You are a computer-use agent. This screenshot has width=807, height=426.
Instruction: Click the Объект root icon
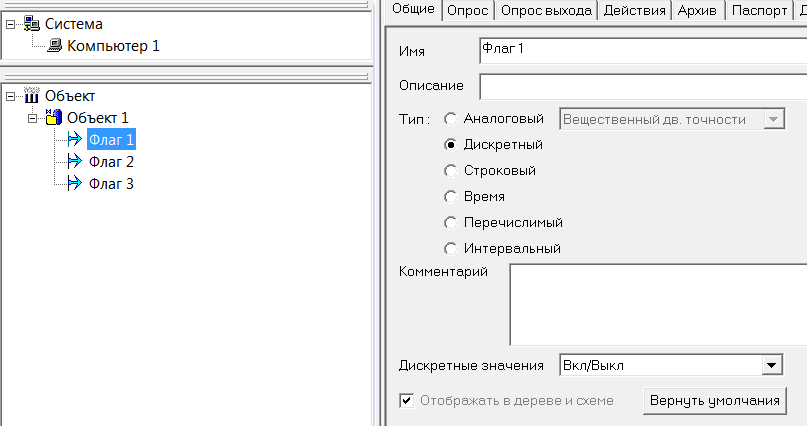point(32,96)
